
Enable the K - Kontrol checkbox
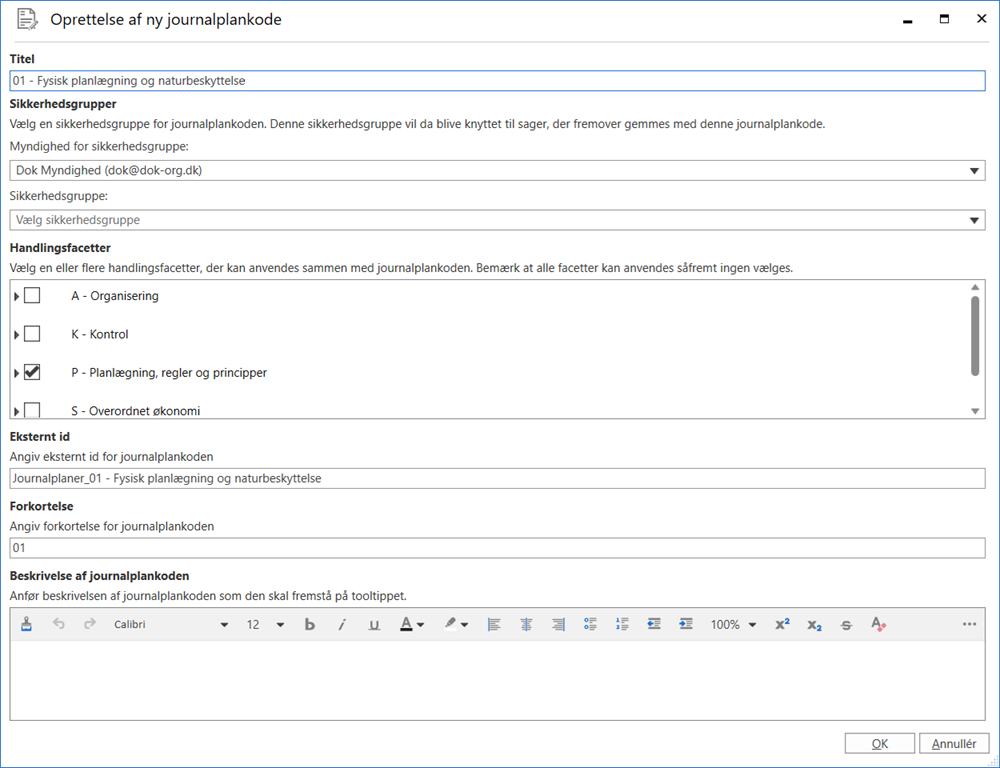coord(31,334)
